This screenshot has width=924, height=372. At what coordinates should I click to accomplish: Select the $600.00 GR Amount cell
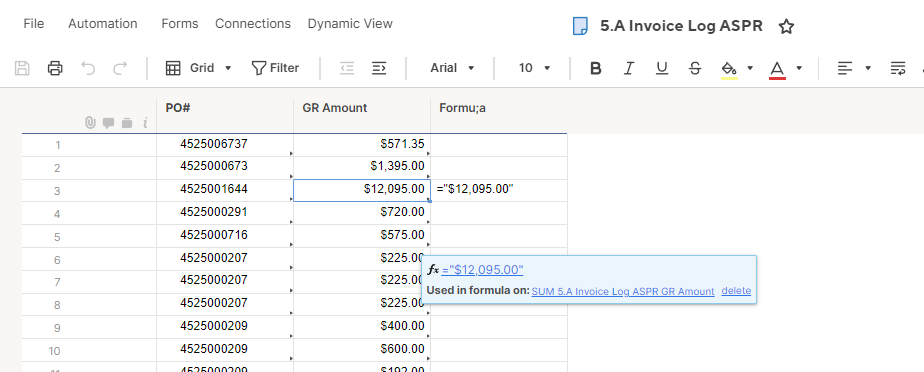click(x=362, y=350)
